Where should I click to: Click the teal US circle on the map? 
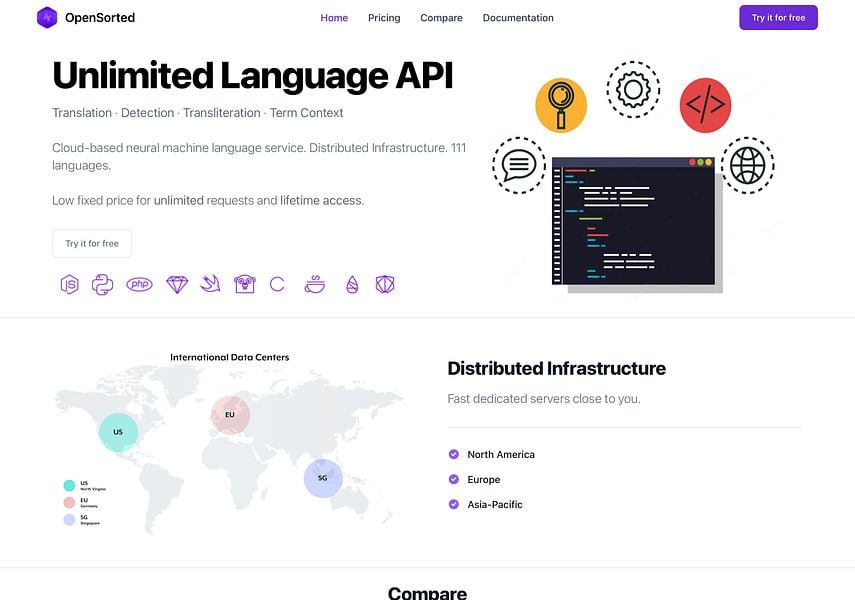click(118, 432)
